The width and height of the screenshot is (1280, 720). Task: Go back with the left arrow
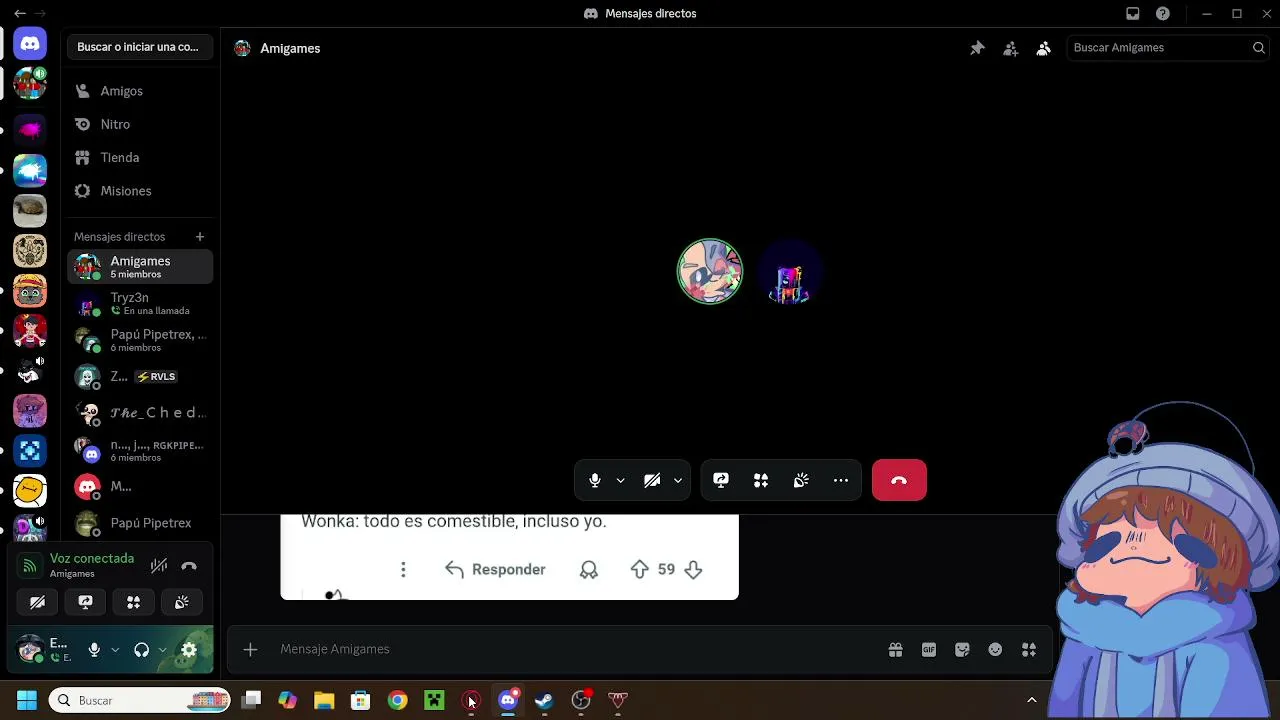(x=20, y=14)
